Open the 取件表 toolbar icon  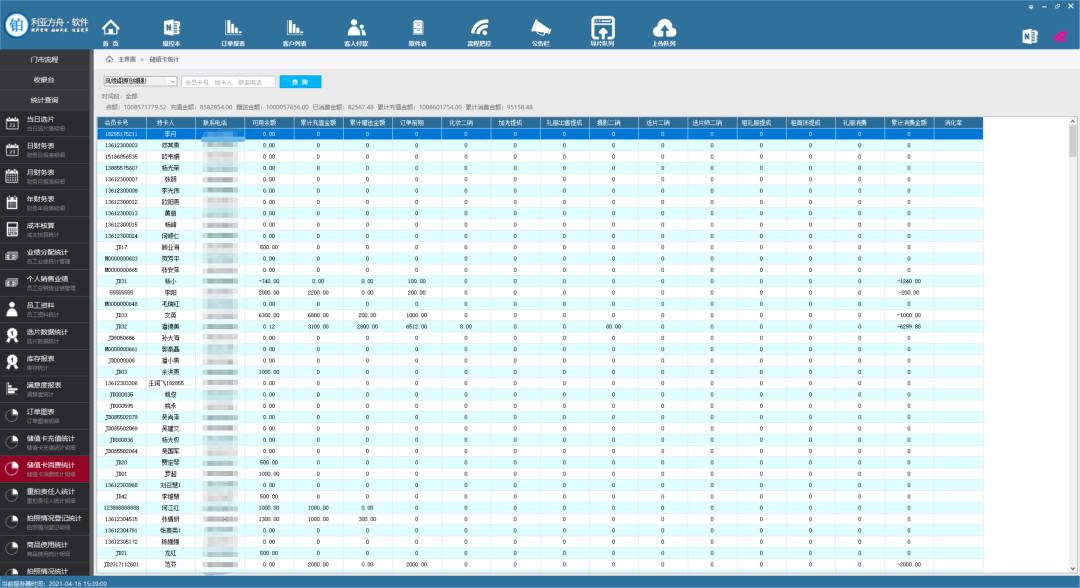[417, 32]
